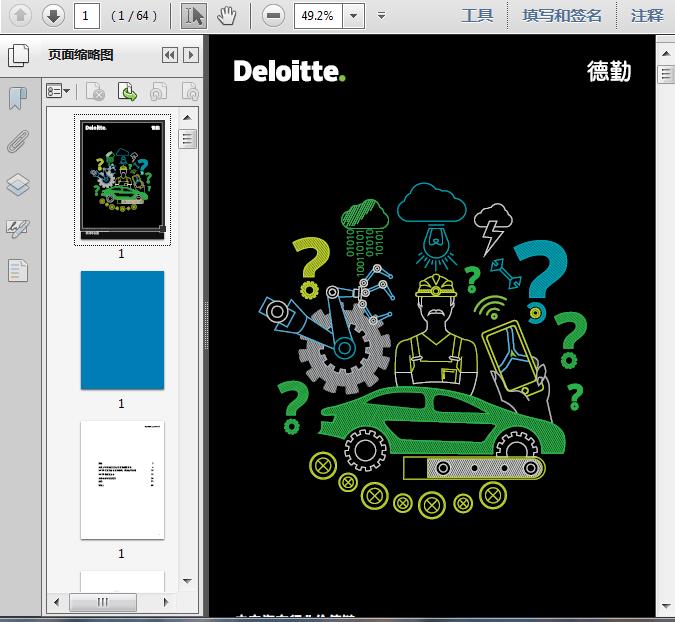Image resolution: width=675 pixels, height=622 pixels.
Task: Go to the next page with down arrow
Action: [53, 15]
